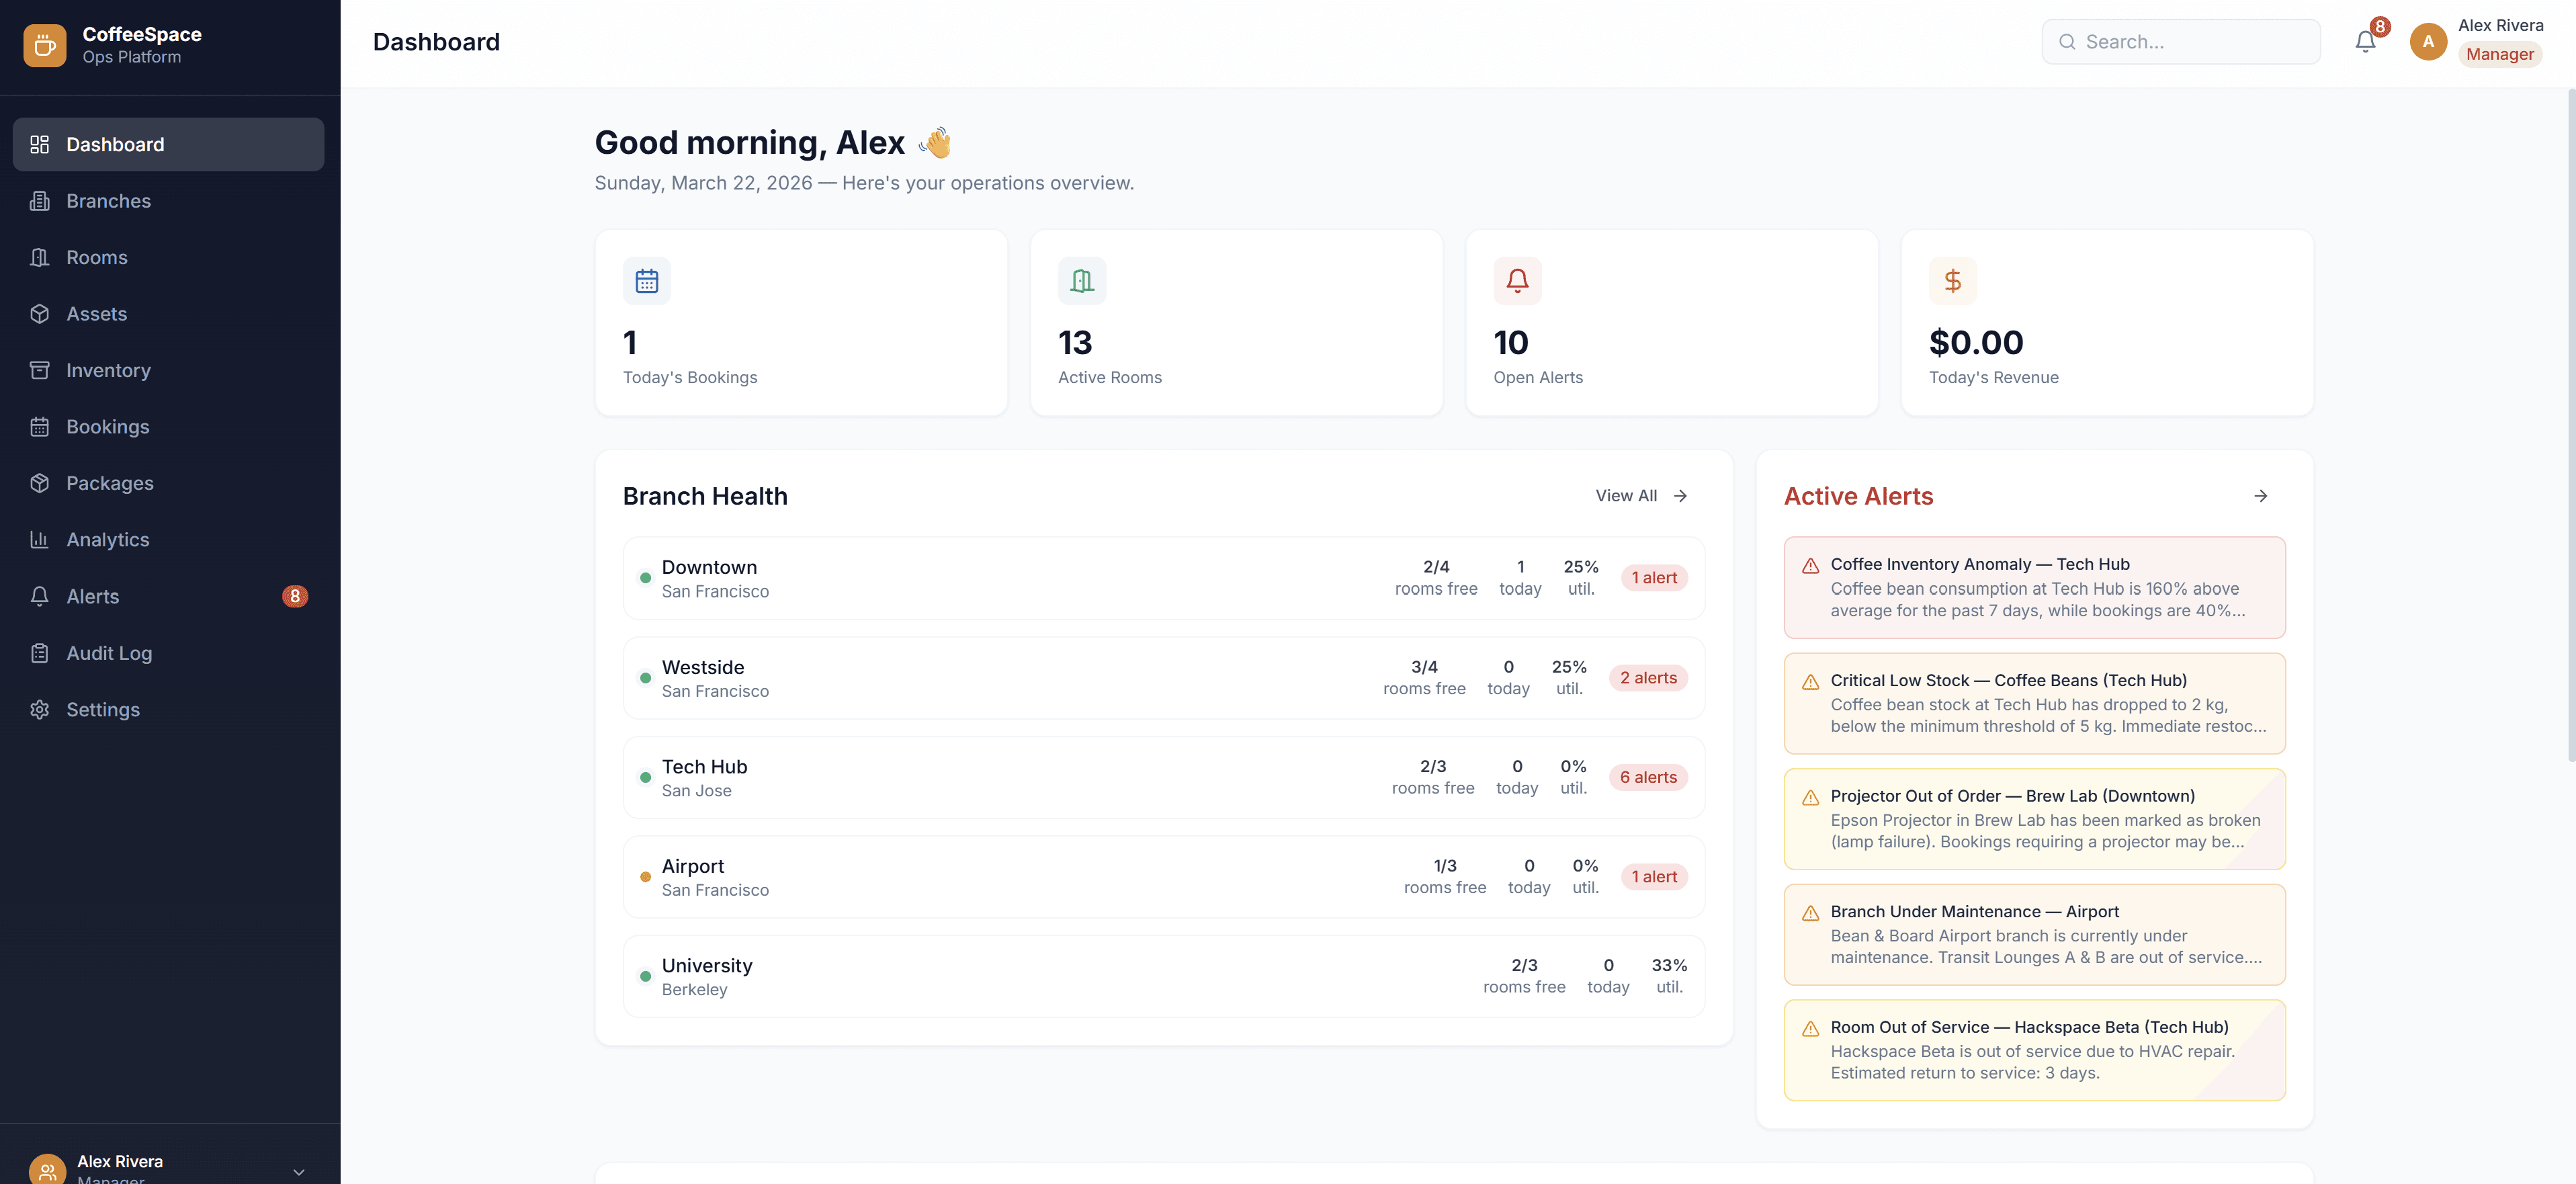Open Analytics using the chart icon

tap(40, 539)
